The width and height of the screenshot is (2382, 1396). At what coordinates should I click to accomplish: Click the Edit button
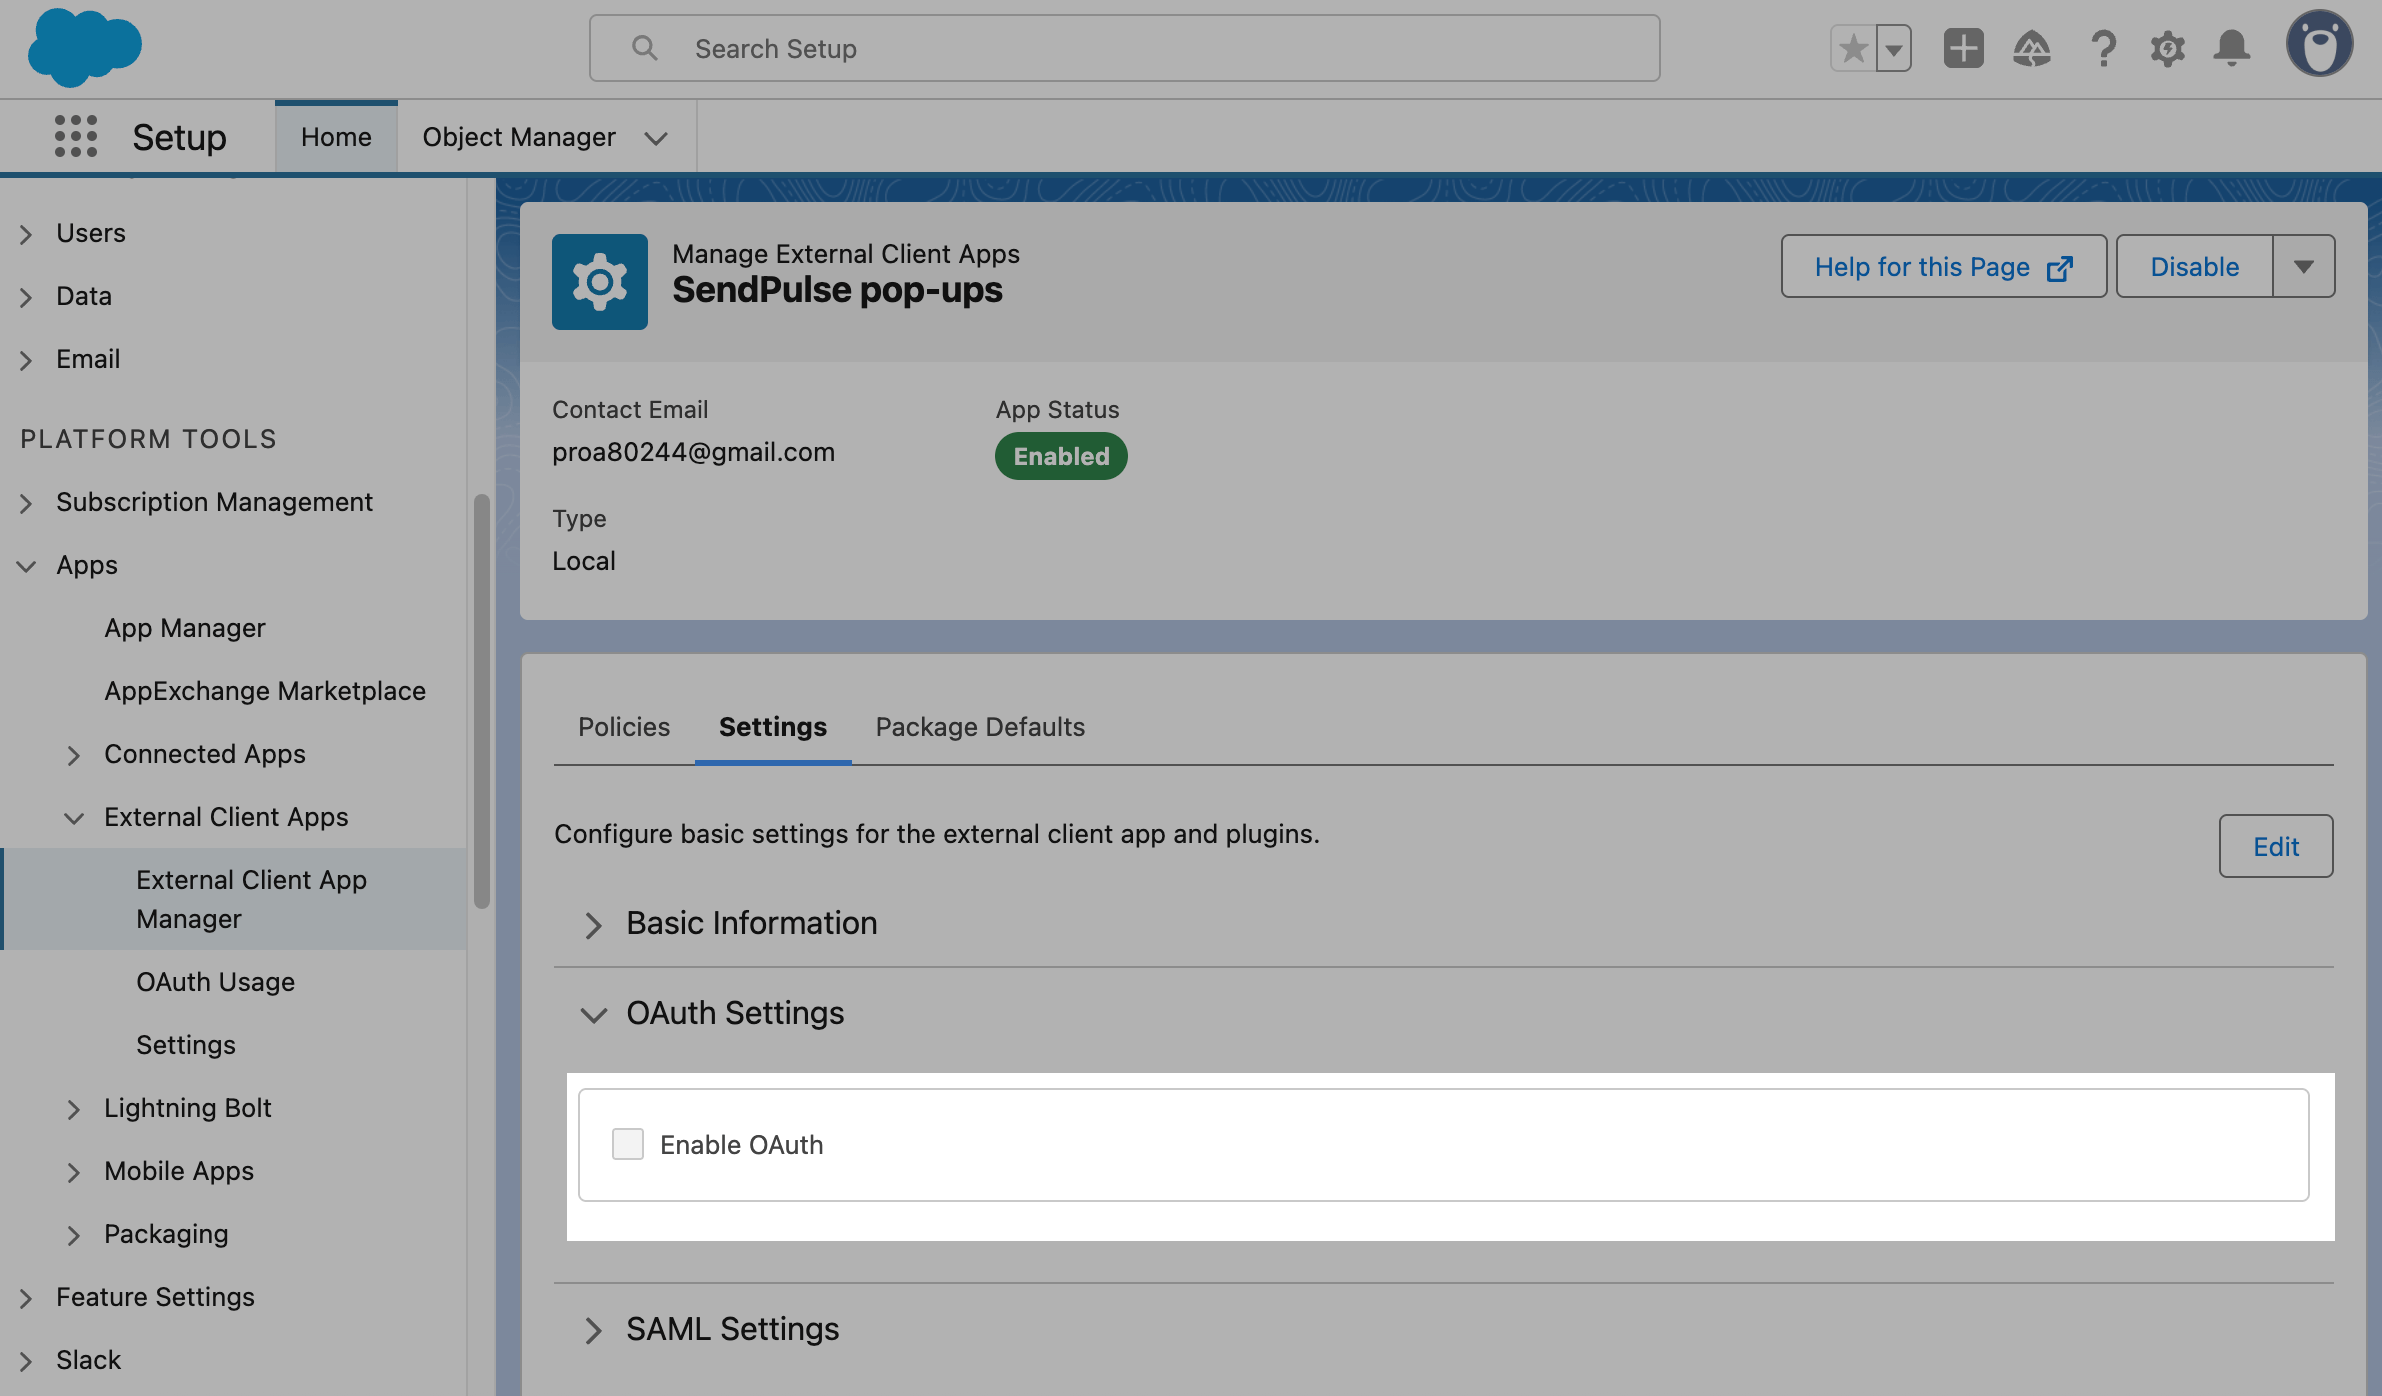coord(2276,847)
